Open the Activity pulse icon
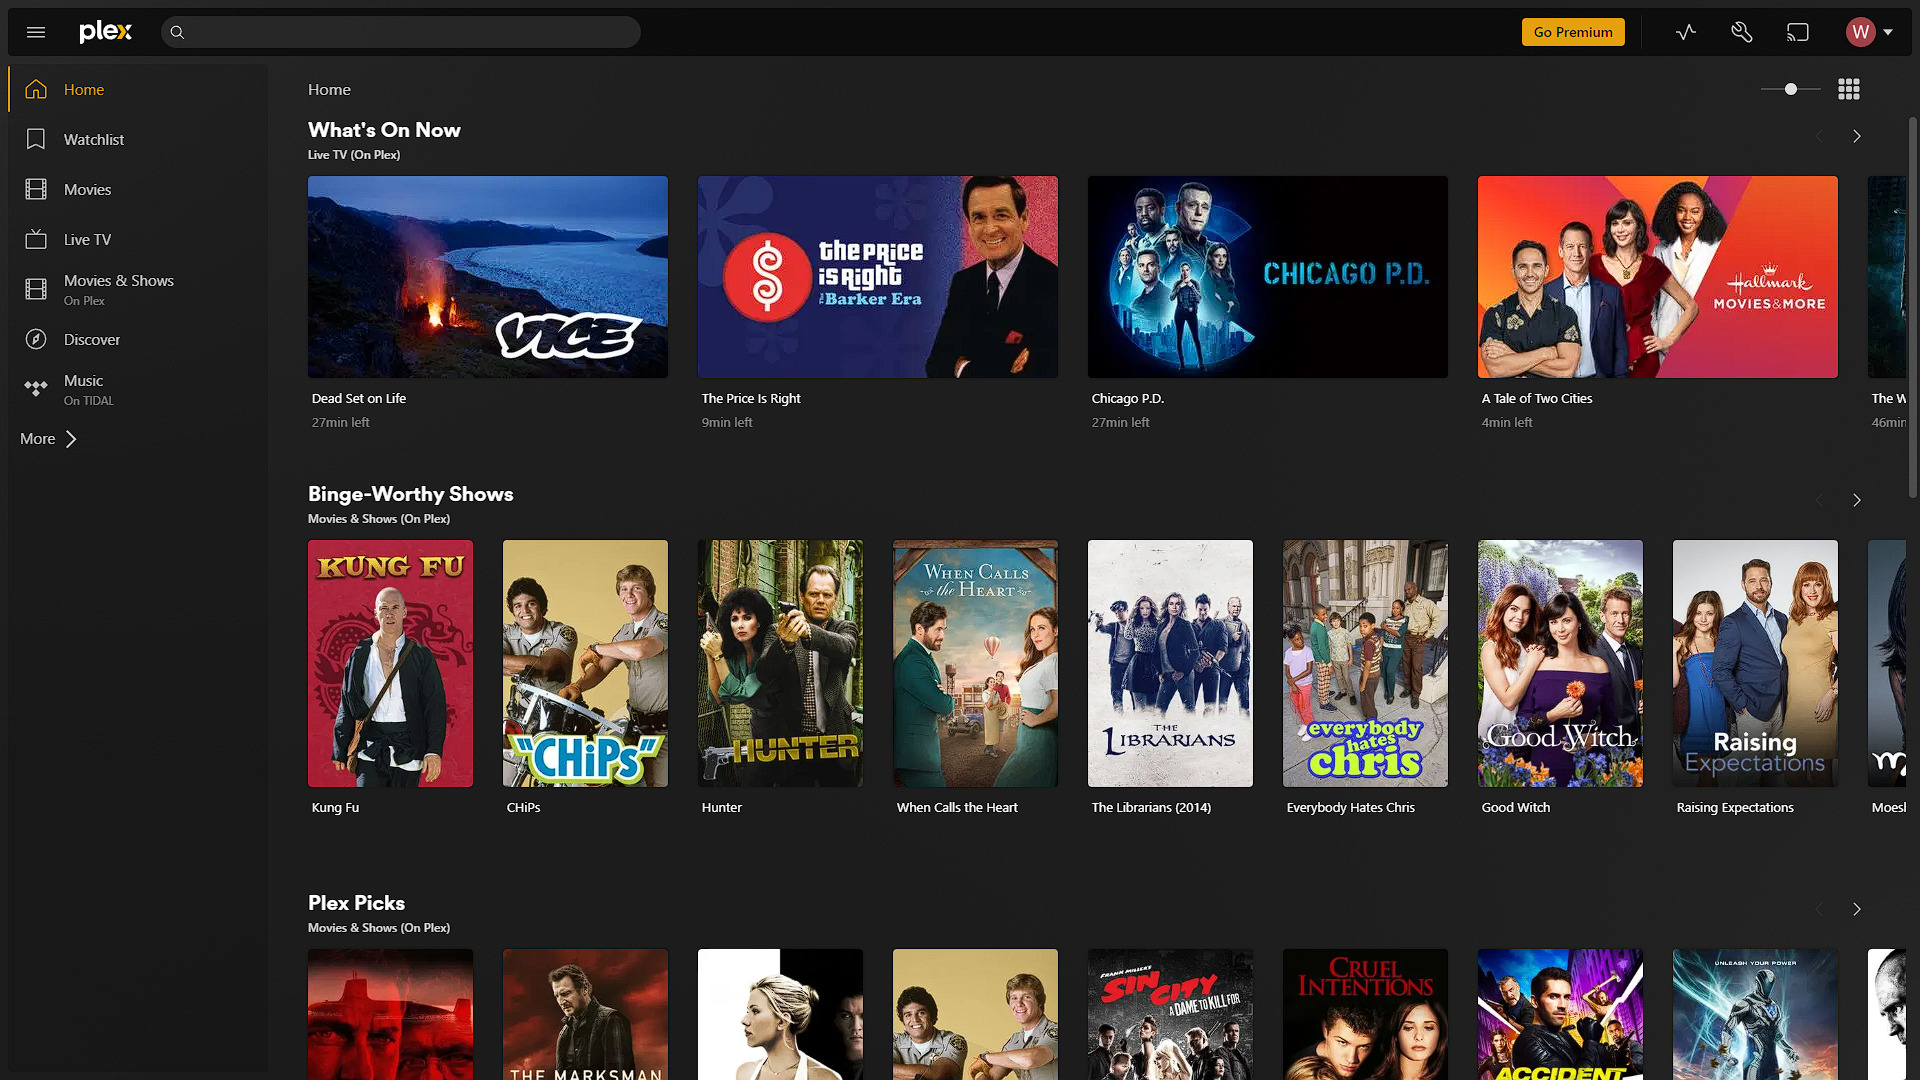The height and width of the screenshot is (1080, 1920). 1686,32
